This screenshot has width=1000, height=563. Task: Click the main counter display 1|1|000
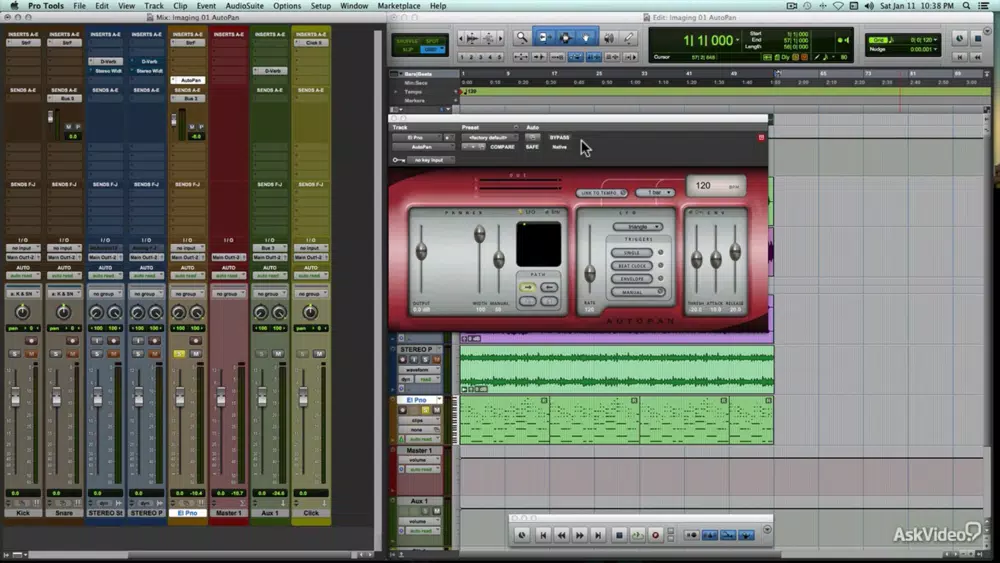(x=708, y=40)
